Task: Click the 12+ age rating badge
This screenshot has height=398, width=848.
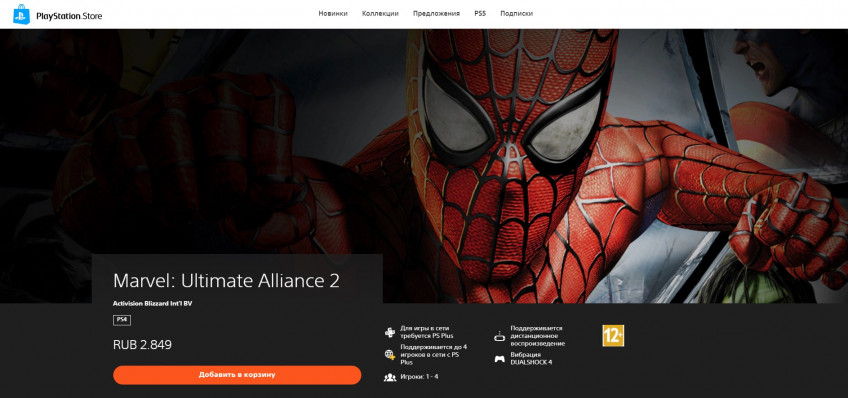Action: click(613, 336)
